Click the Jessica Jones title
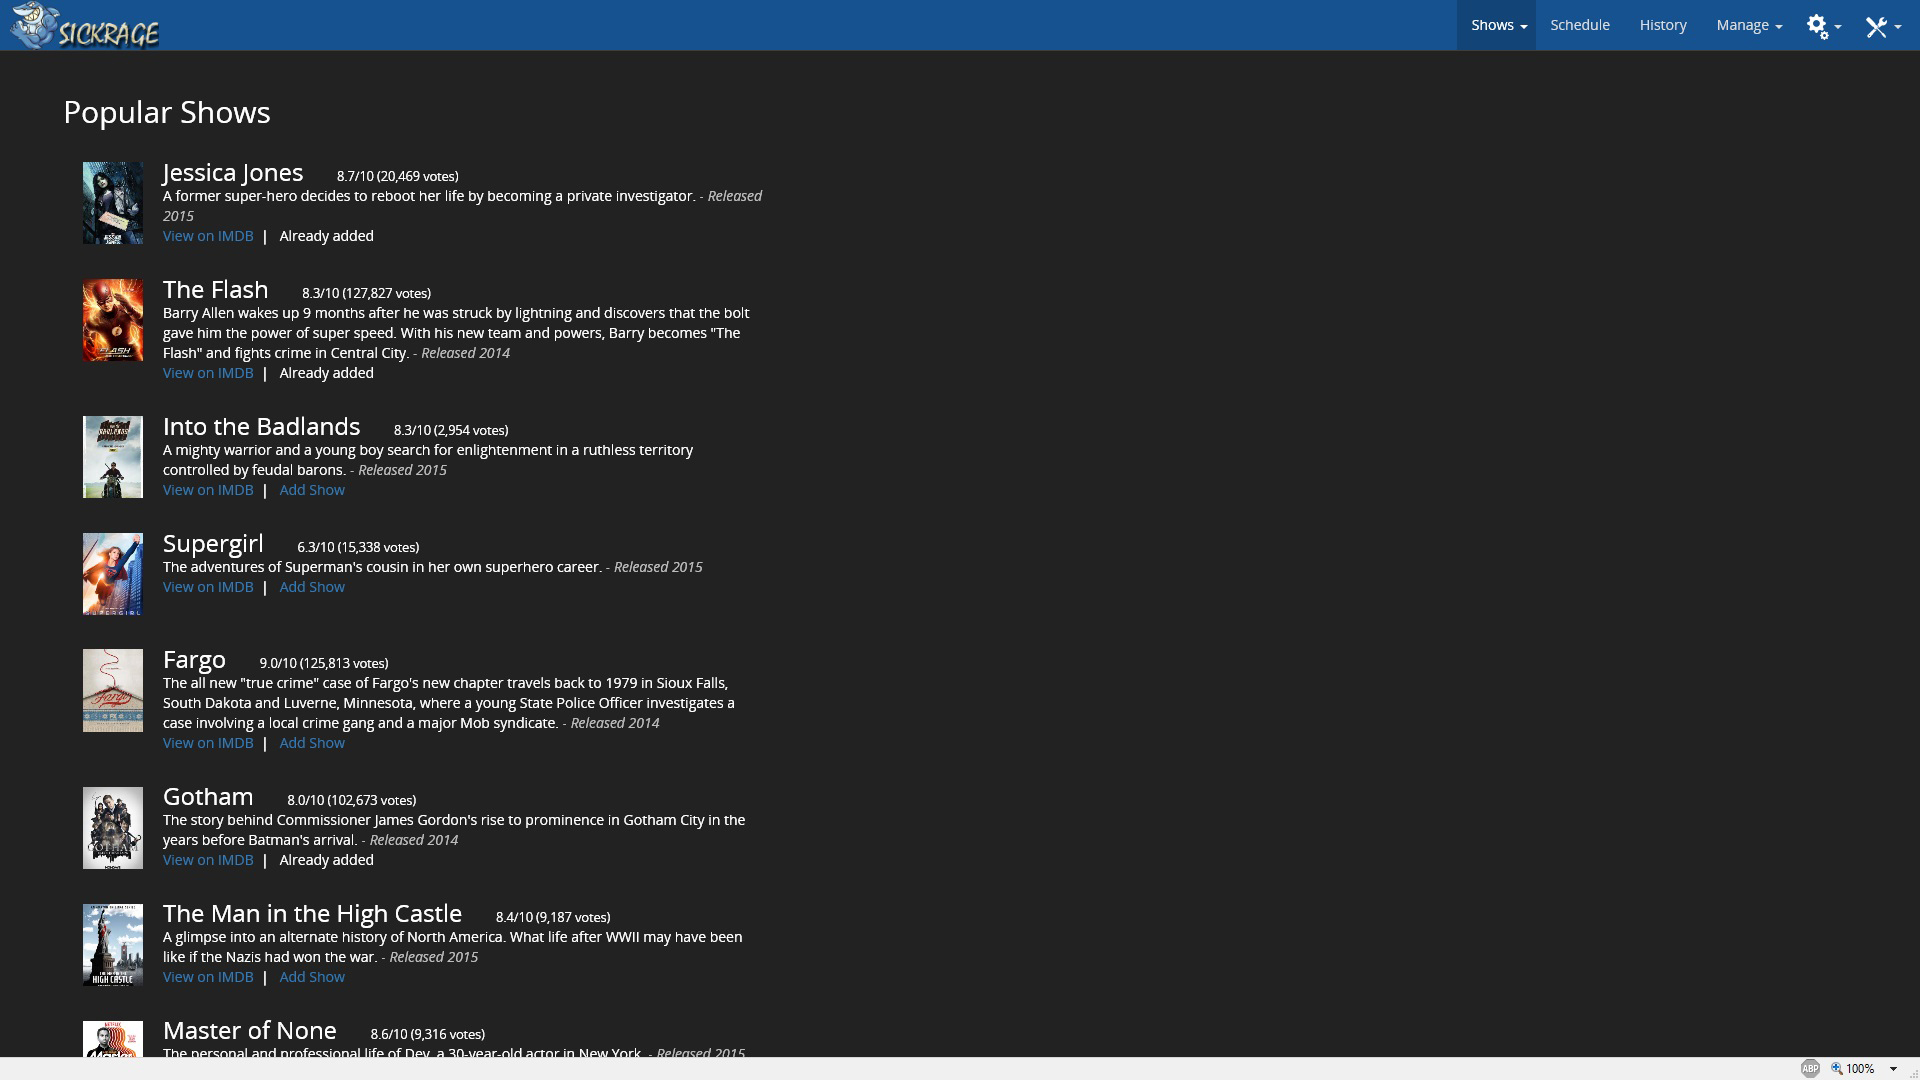The image size is (1920, 1080). coord(233,173)
